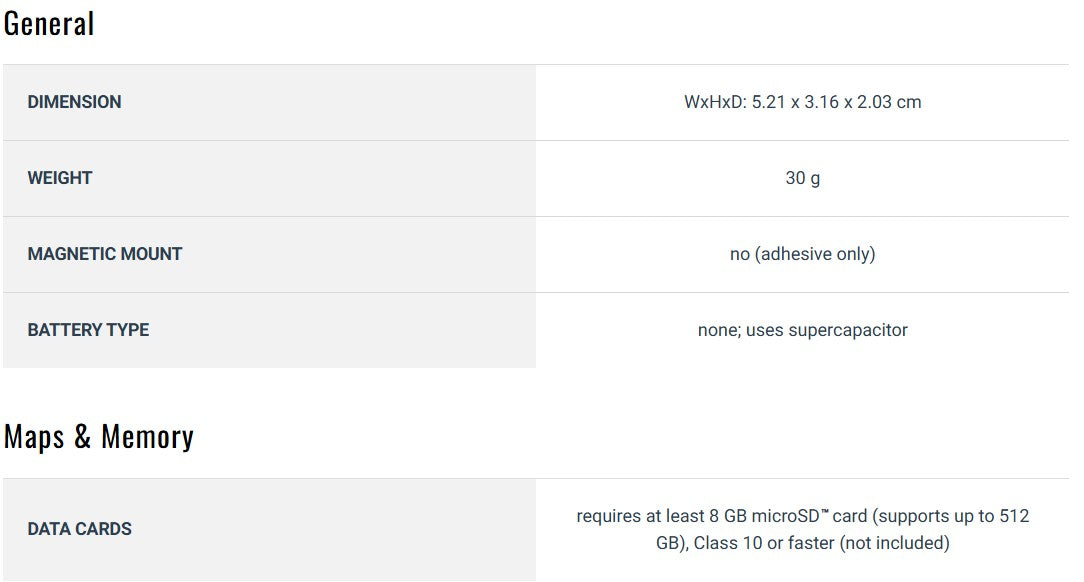Screen dimensions: 1084x582
Task: Select the WEIGHT row label
Action: 60,178
